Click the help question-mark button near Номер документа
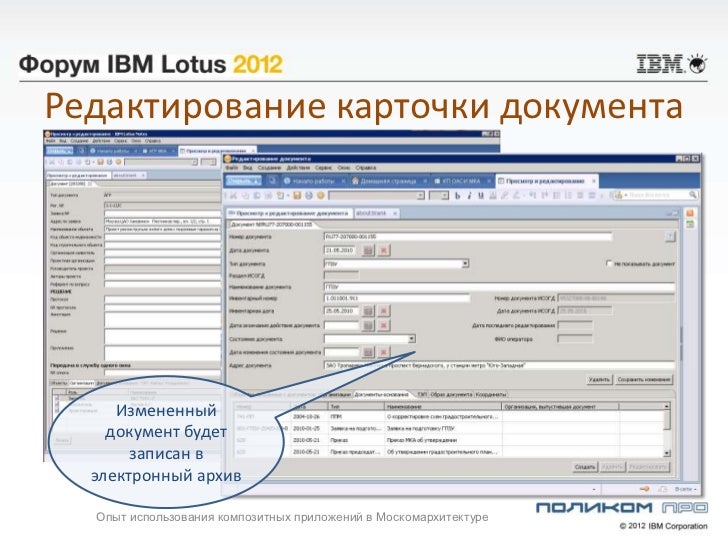The height and width of the screenshot is (546, 728). [x=670, y=237]
